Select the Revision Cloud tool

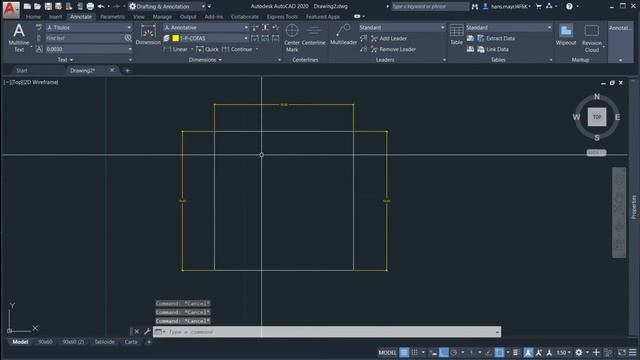(x=591, y=38)
